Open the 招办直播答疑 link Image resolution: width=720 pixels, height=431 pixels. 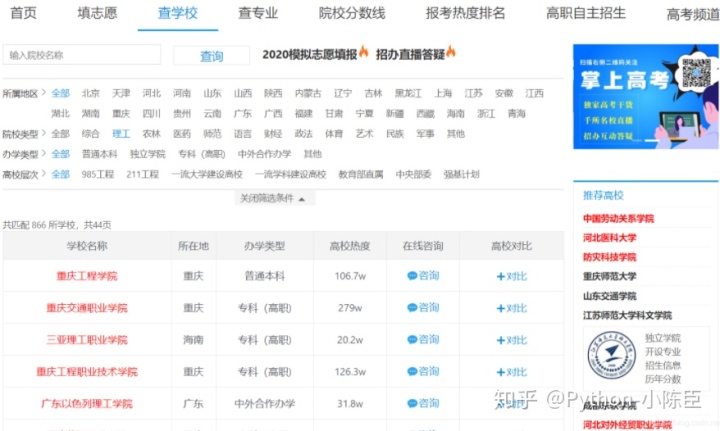(410, 54)
